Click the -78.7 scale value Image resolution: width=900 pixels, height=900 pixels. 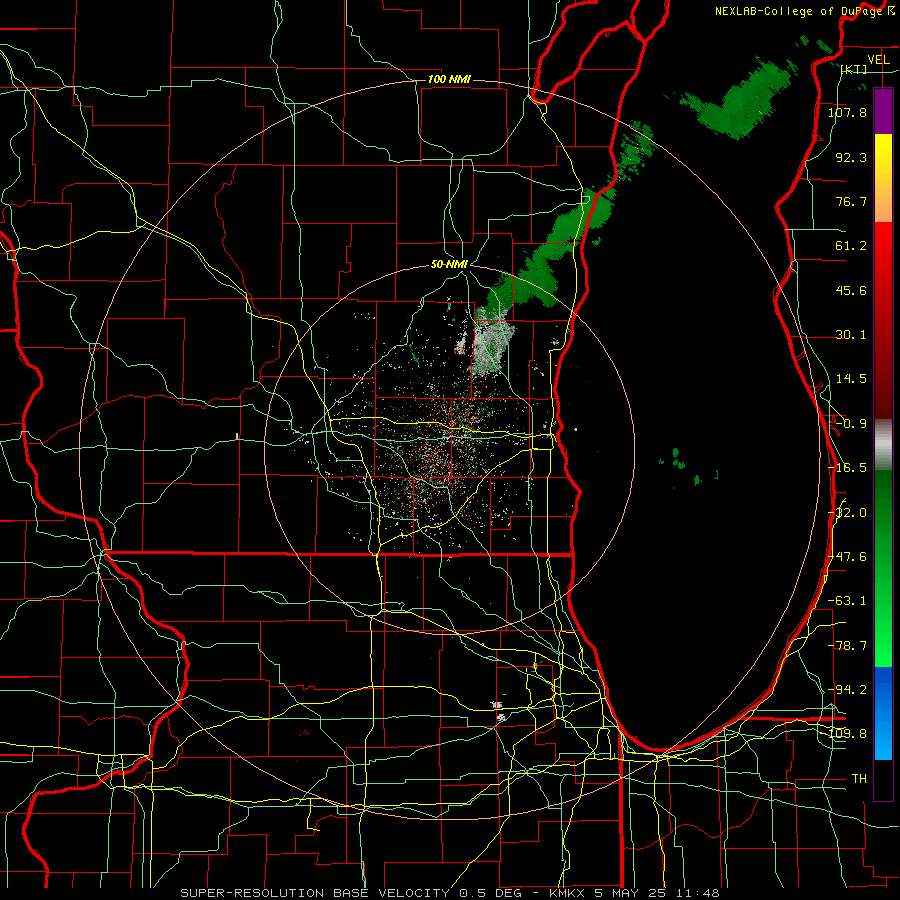click(x=847, y=646)
